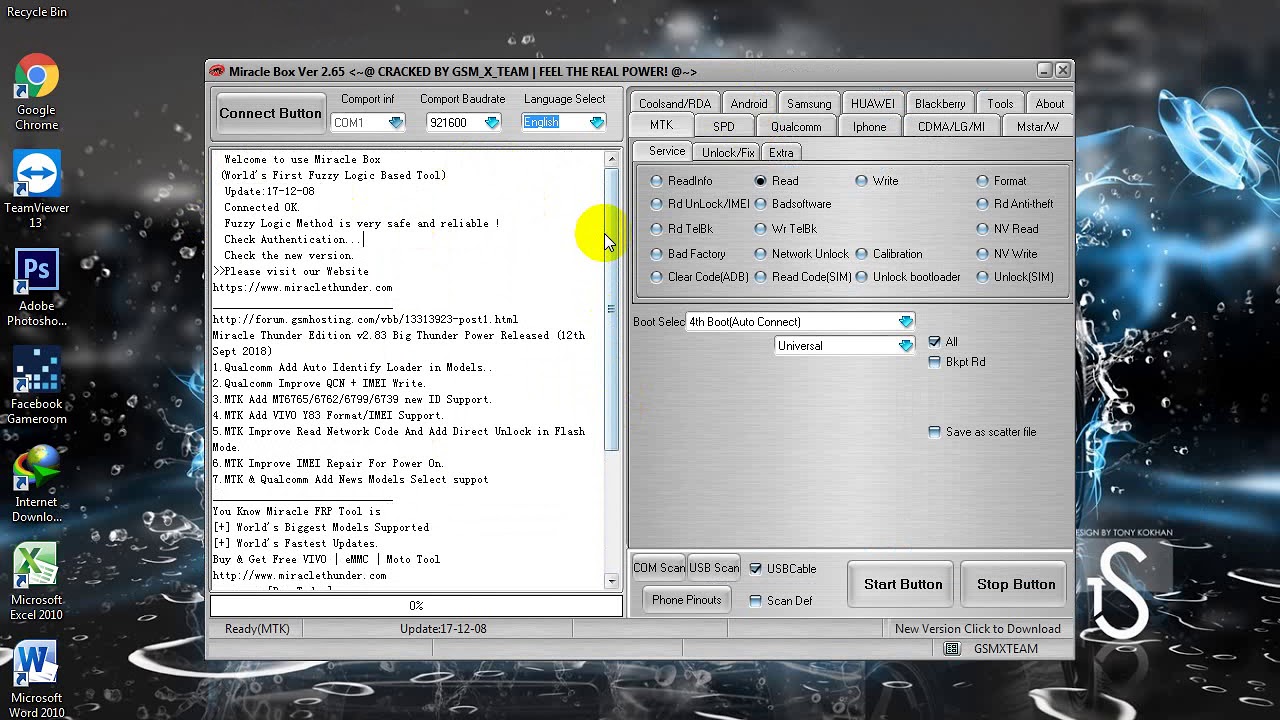Open the Extra sub-tab
The width and height of the screenshot is (1280, 720).
tap(781, 153)
